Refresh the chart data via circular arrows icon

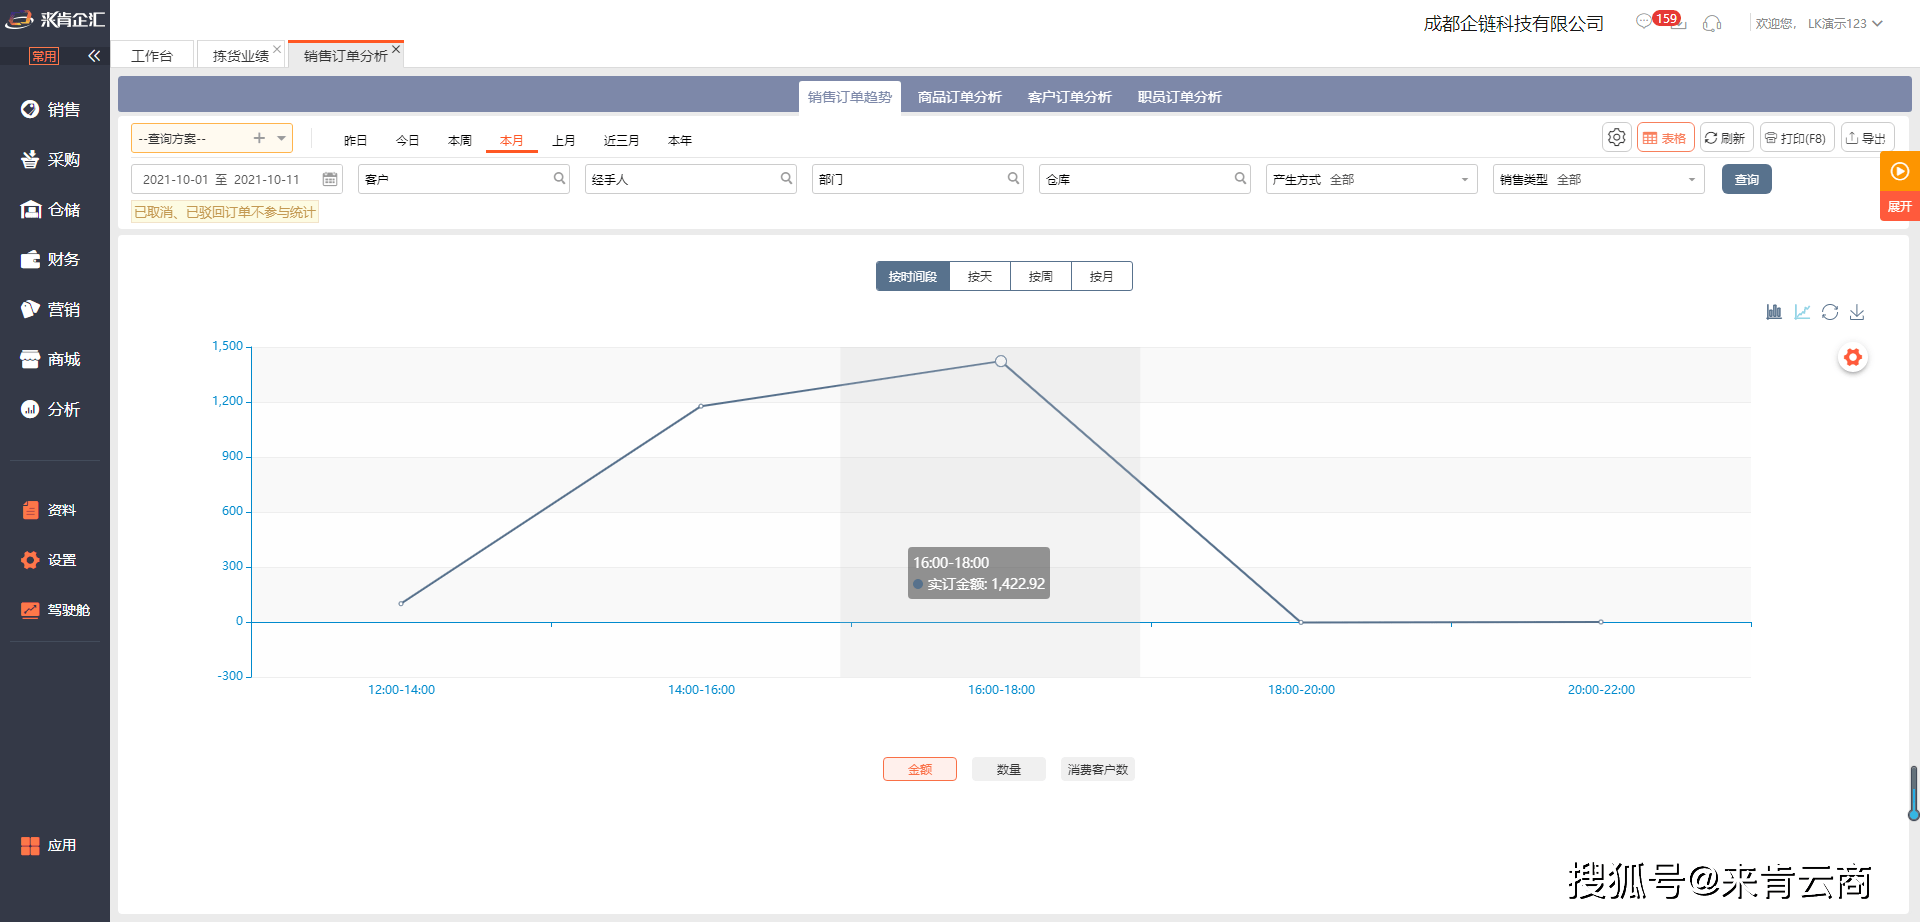click(x=1830, y=311)
